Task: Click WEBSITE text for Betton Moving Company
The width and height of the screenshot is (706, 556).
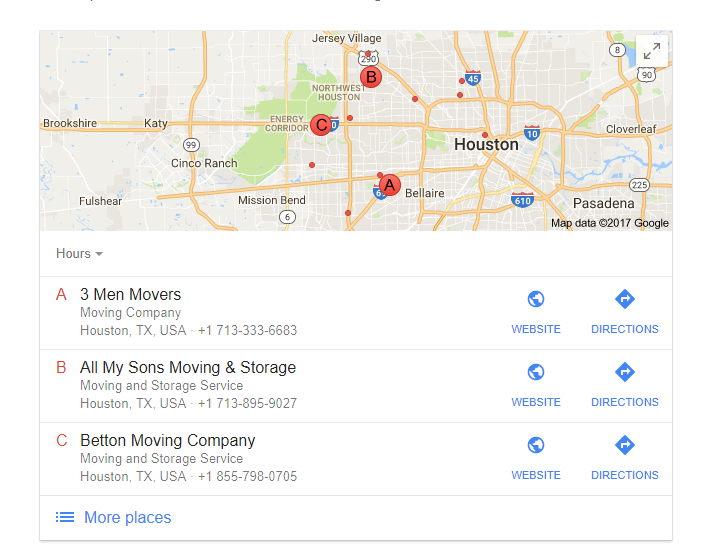Action: pos(536,475)
